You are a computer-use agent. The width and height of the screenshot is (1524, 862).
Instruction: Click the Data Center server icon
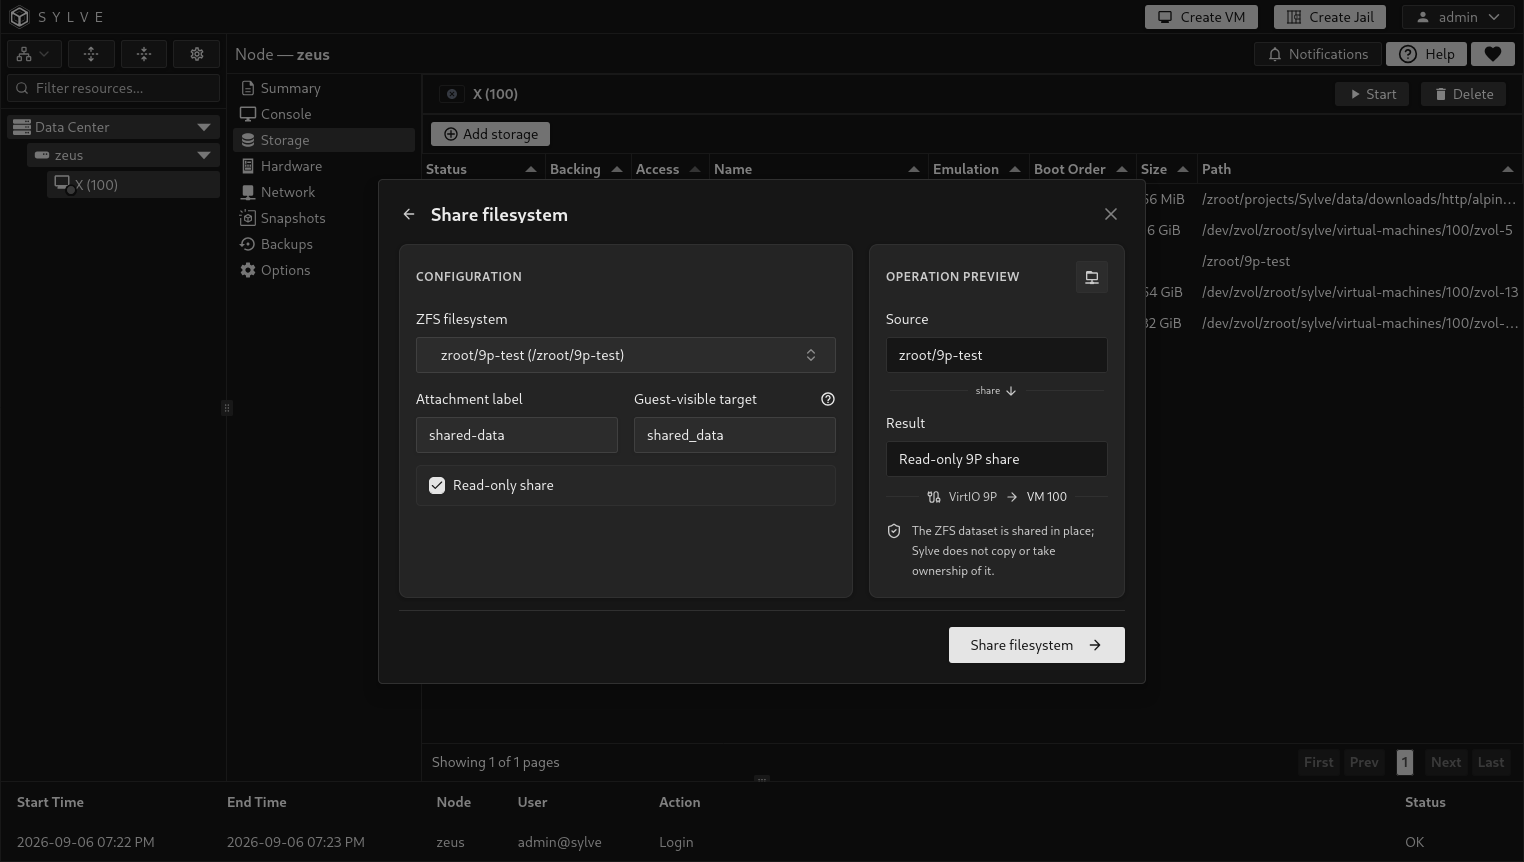[x=22, y=127]
